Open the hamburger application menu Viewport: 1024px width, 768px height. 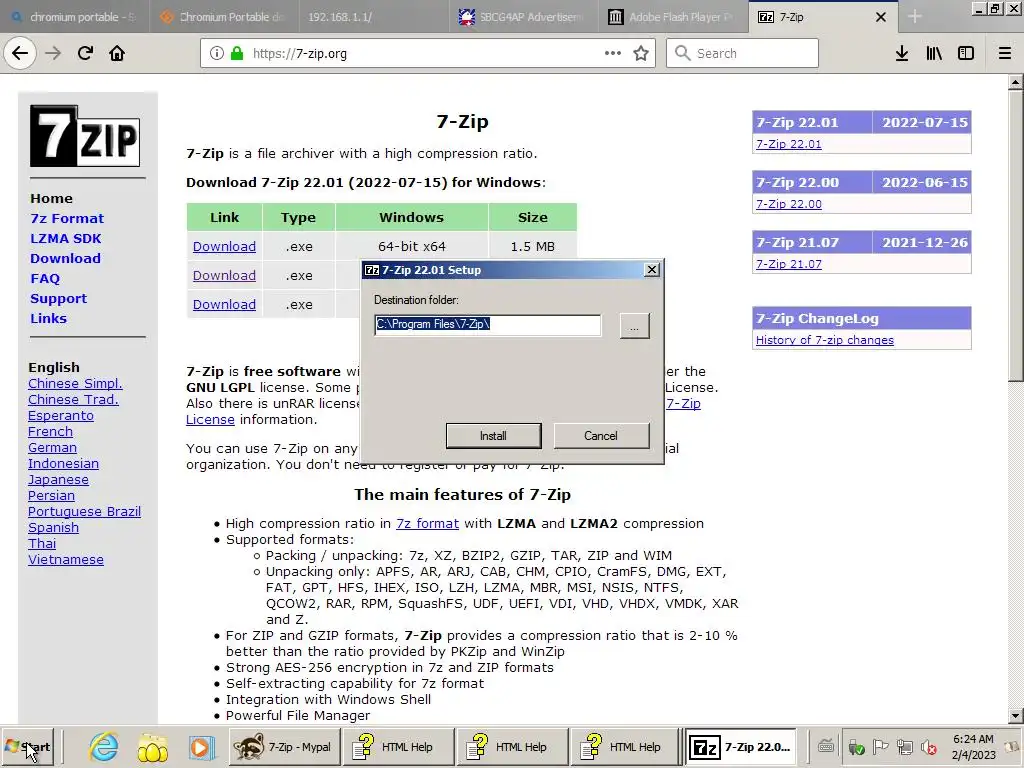[1004, 53]
